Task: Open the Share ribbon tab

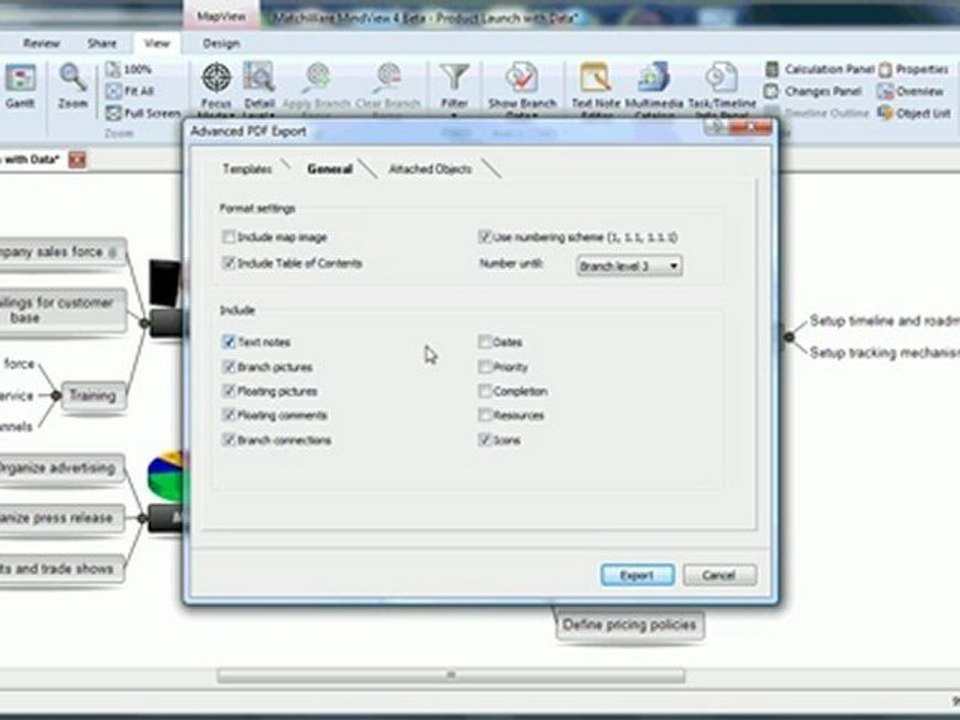Action: [102, 43]
